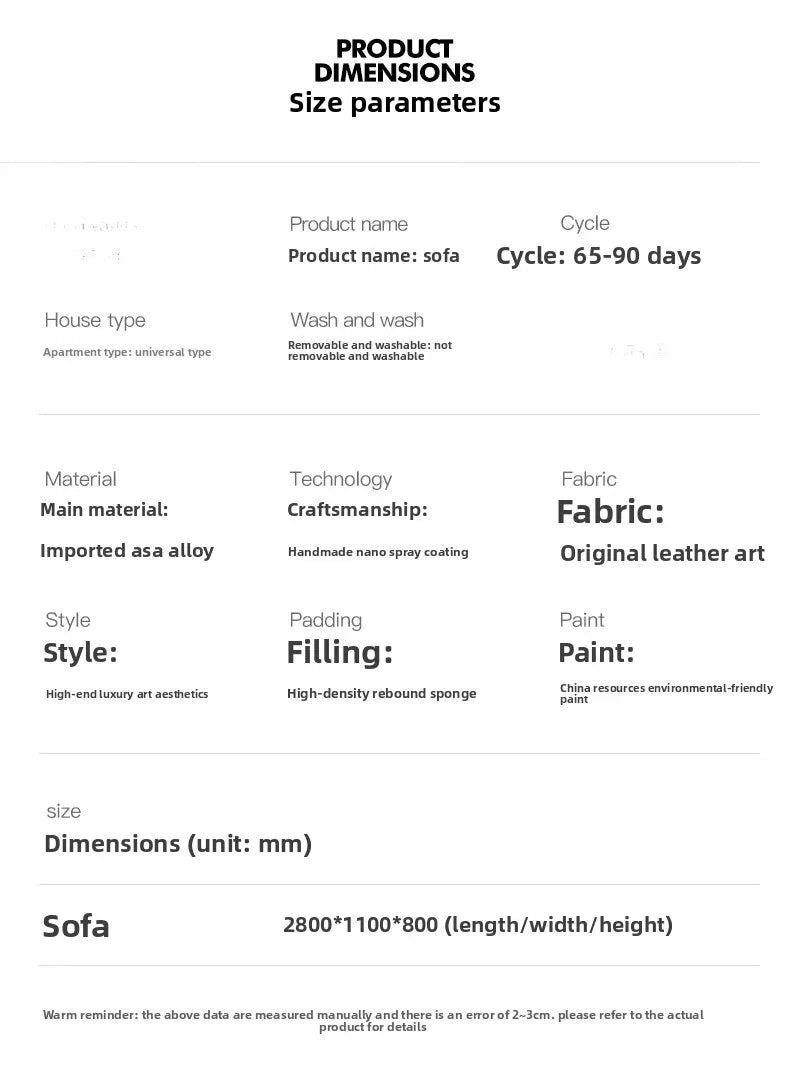The height and width of the screenshot is (1087, 790).
Task: Click the PRODUCT DIMENSIONS heading
Action: click(394, 61)
